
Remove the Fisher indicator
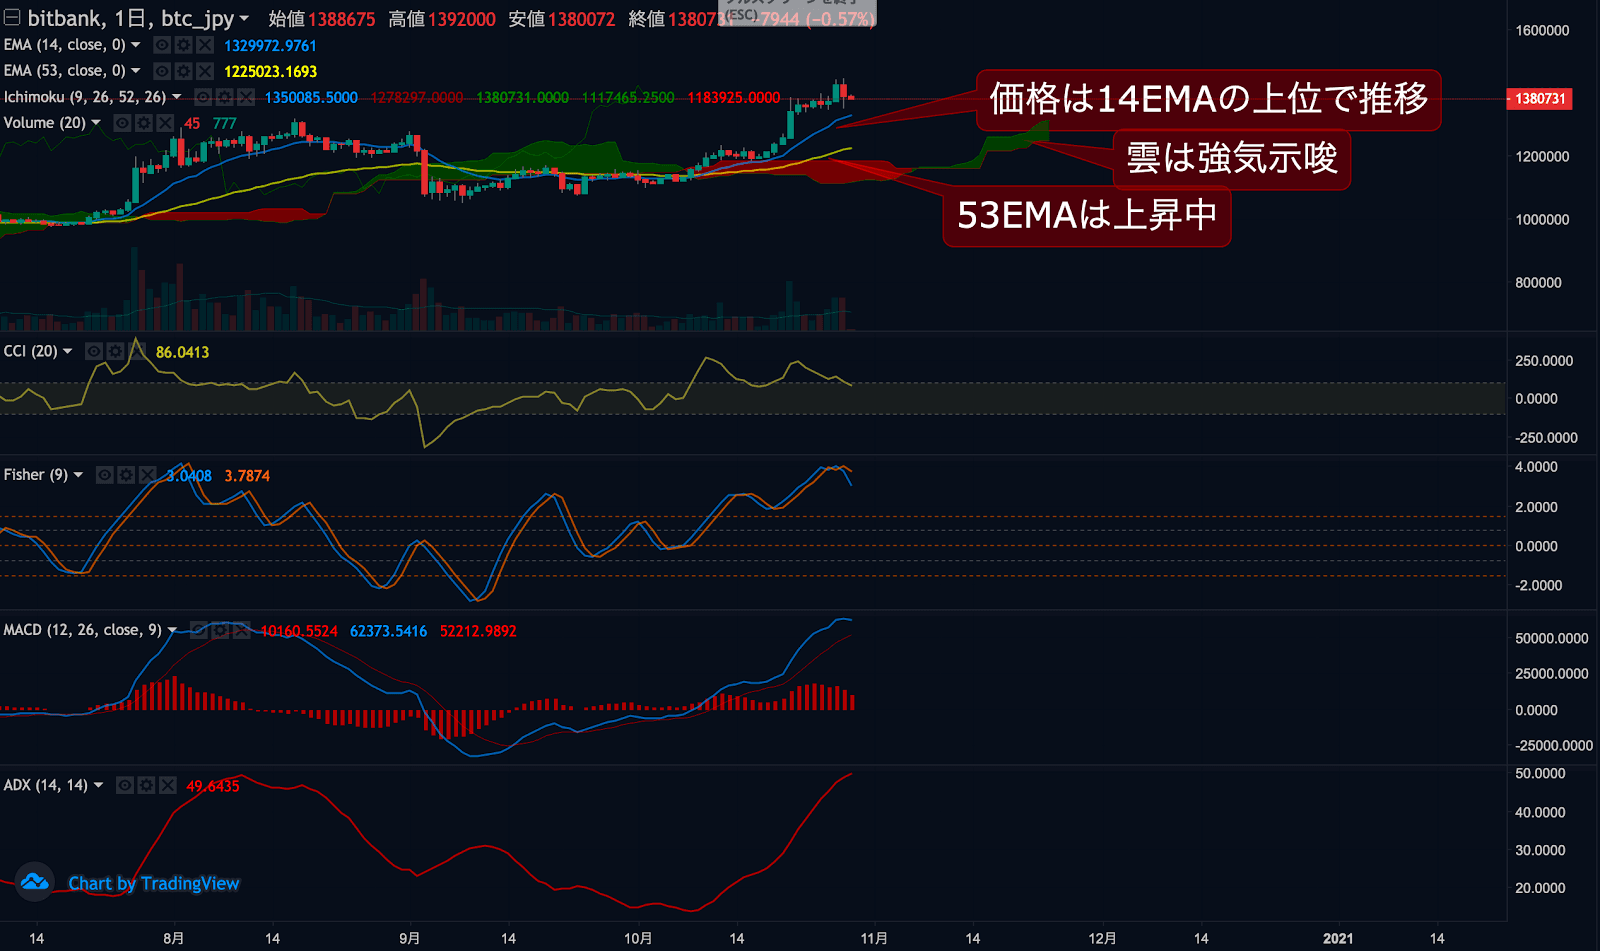[x=148, y=475]
